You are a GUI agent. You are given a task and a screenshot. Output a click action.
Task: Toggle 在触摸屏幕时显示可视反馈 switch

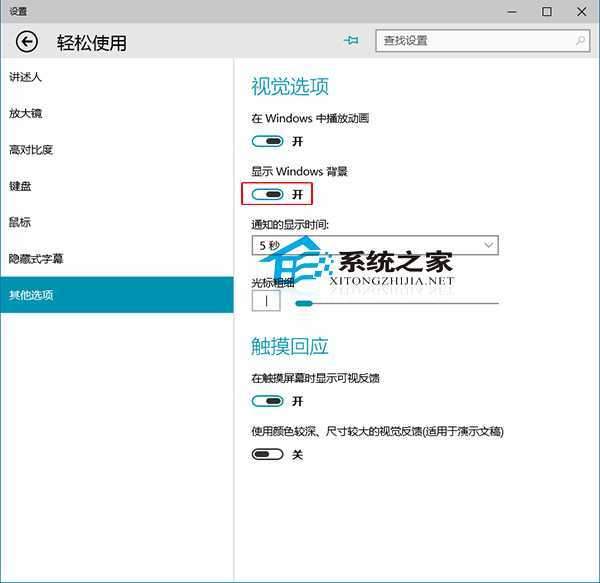[x=267, y=401]
